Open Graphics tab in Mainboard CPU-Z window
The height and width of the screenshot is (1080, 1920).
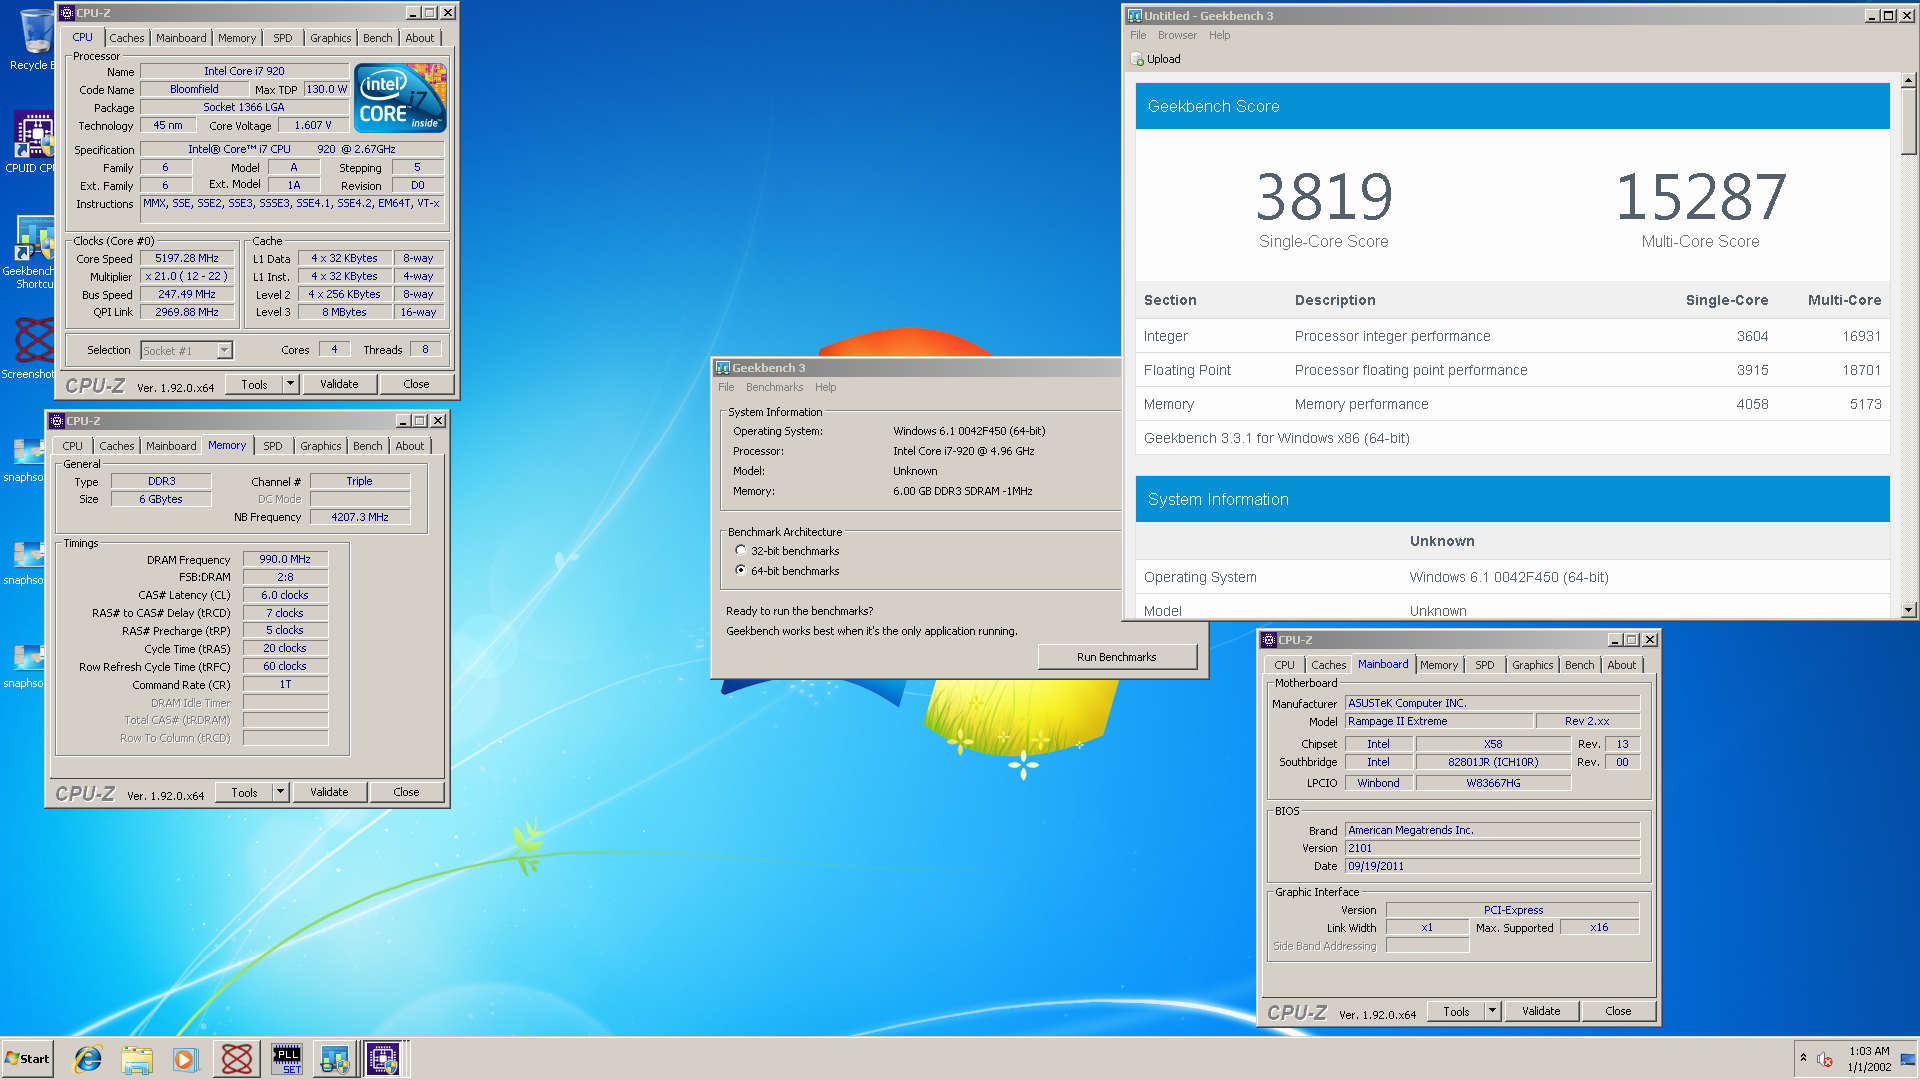(x=1532, y=665)
